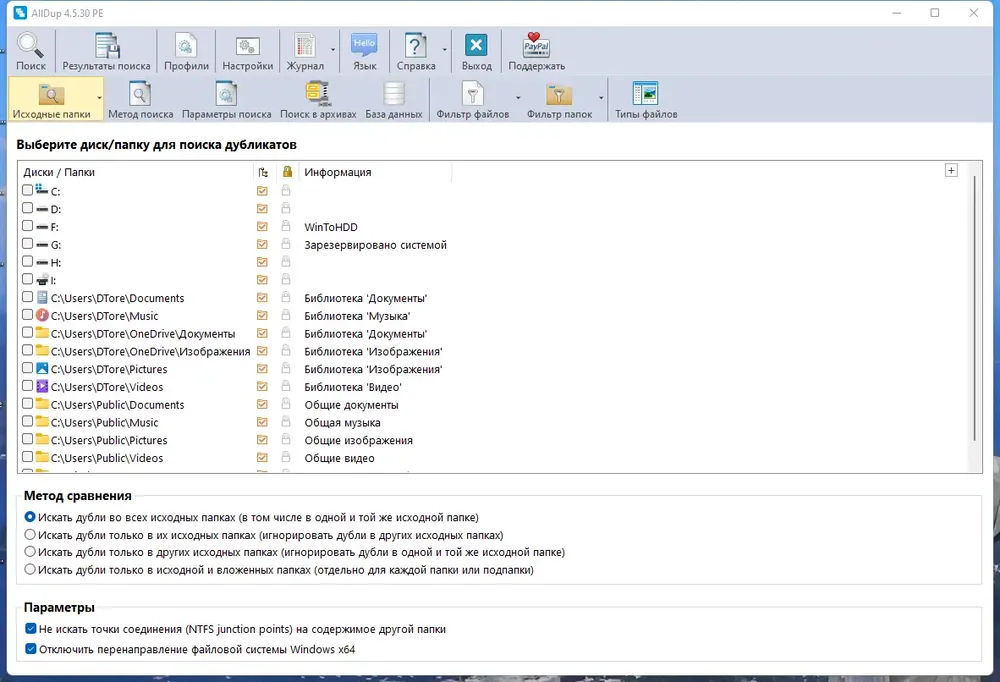This screenshot has width=1000, height=682.
Task: Check the C: drive checkbox
Action: (27, 190)
